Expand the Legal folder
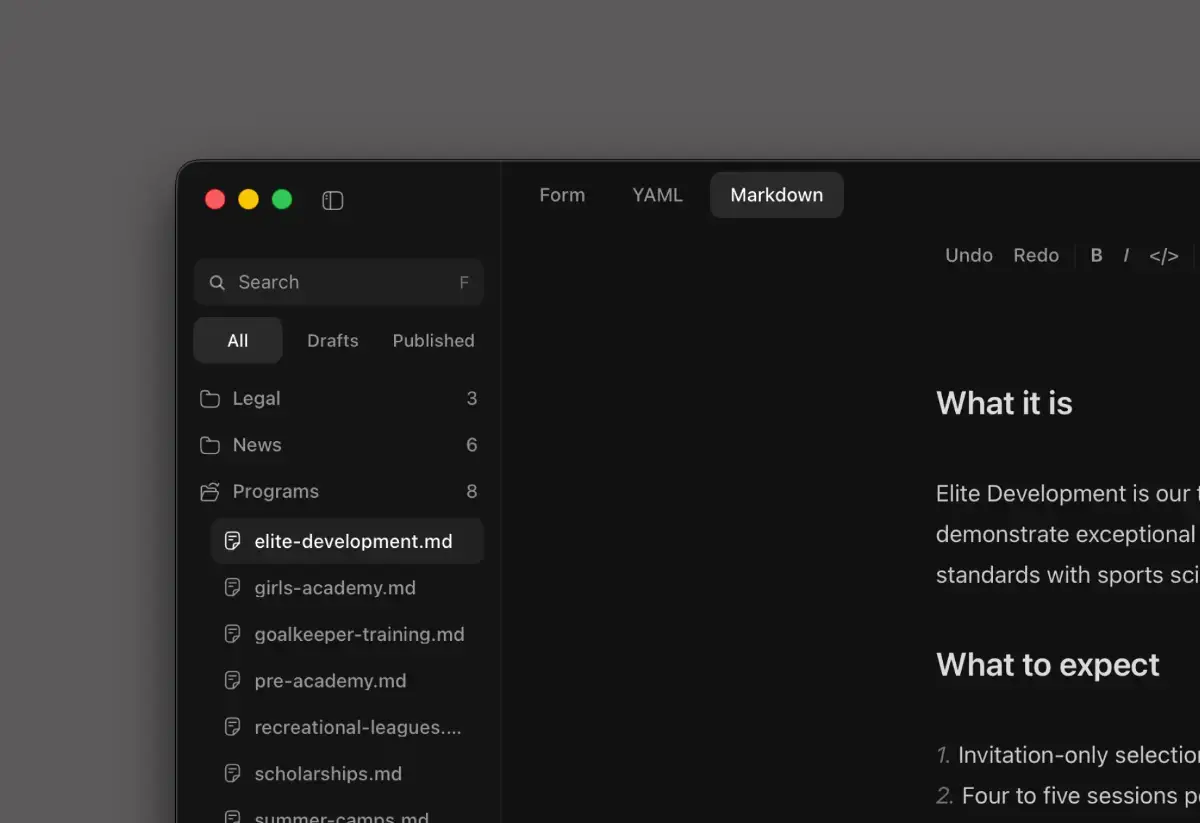This screenshot has height=823, width=1200. (x=339, y=399)
